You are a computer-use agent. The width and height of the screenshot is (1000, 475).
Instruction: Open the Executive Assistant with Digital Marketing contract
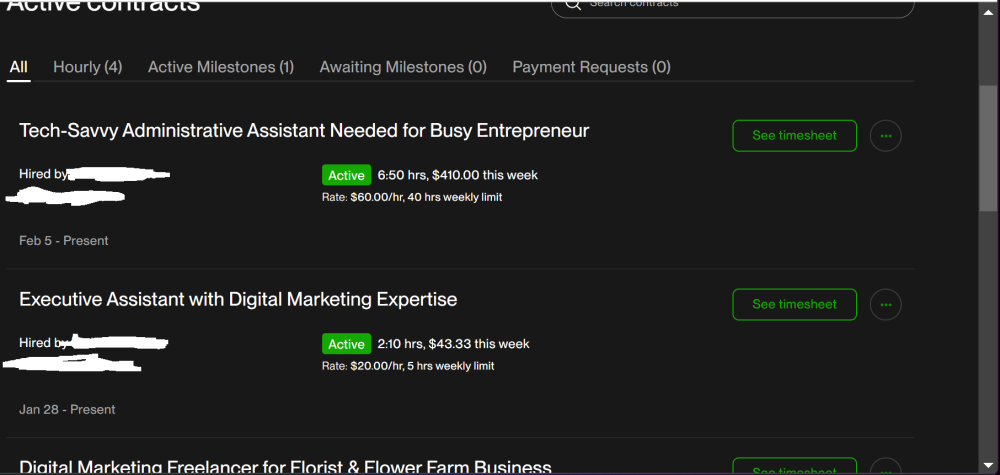[238, 299]
